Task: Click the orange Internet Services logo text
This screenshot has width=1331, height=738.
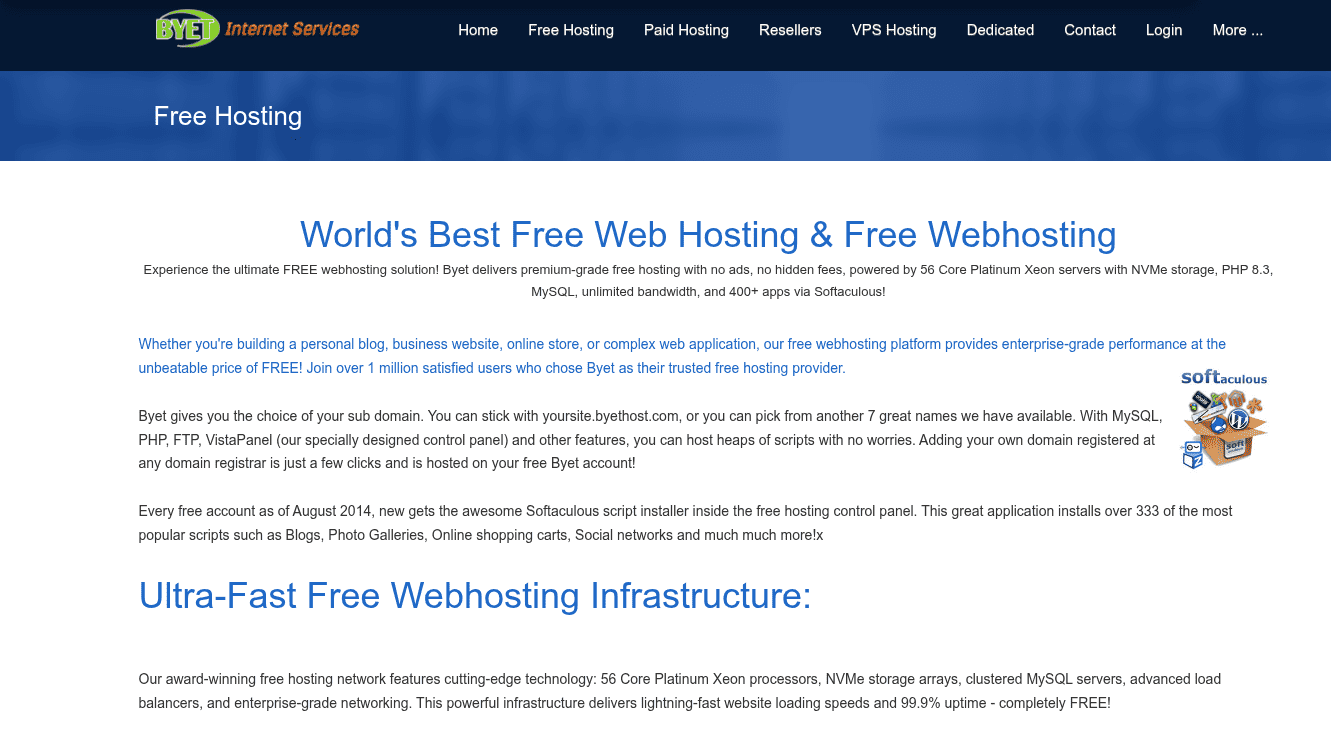Action: pyautogui.click(x=292, y=29)
